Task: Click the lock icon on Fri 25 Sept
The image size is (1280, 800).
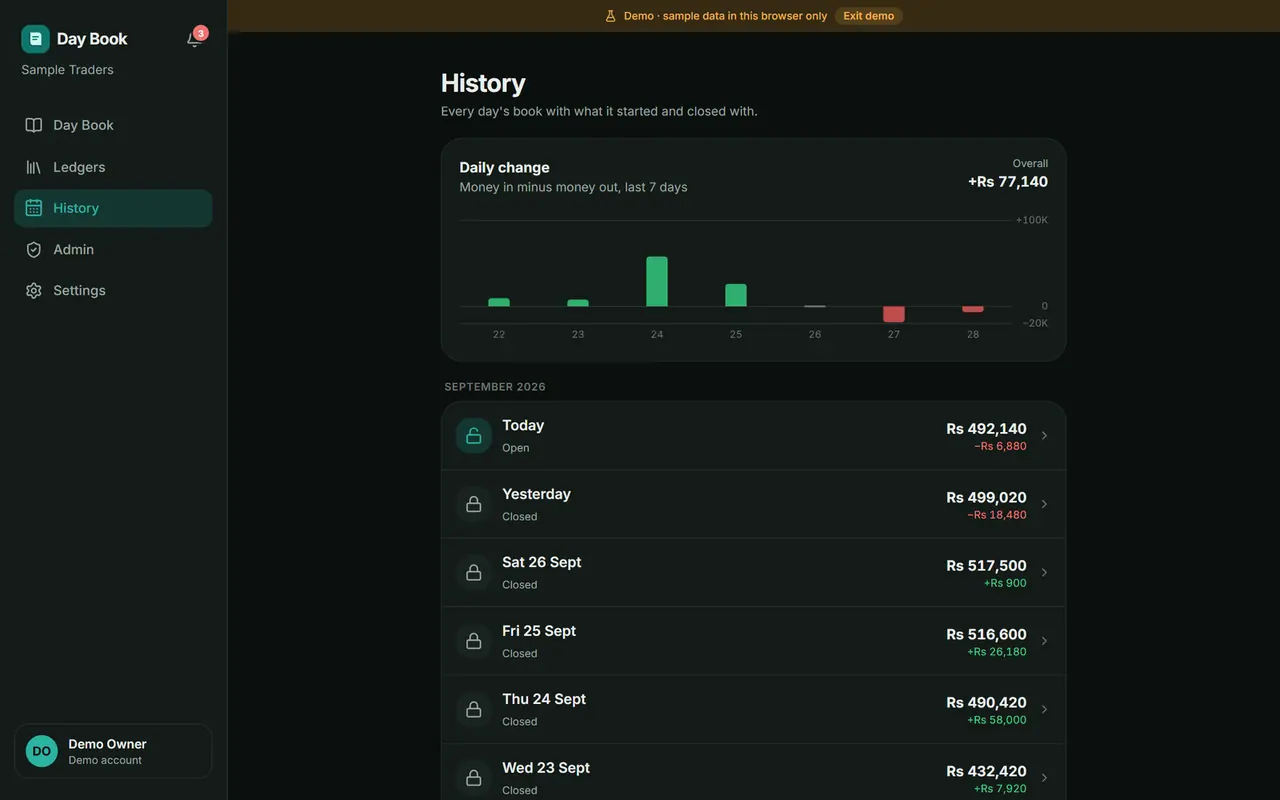Action: pyautogui.click(x=474, y=641)
